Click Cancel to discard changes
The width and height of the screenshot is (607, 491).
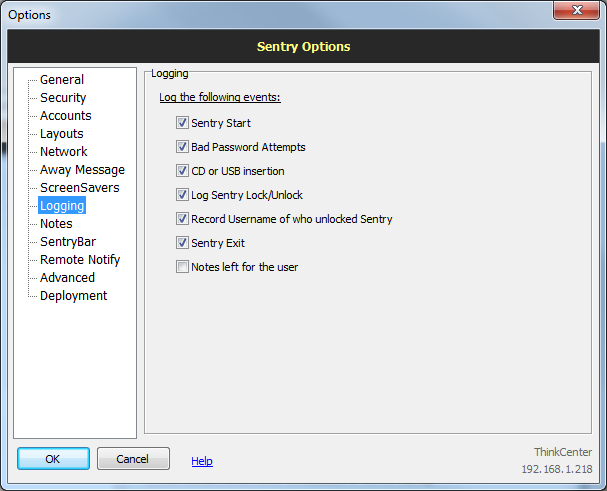tap(133, 459)
